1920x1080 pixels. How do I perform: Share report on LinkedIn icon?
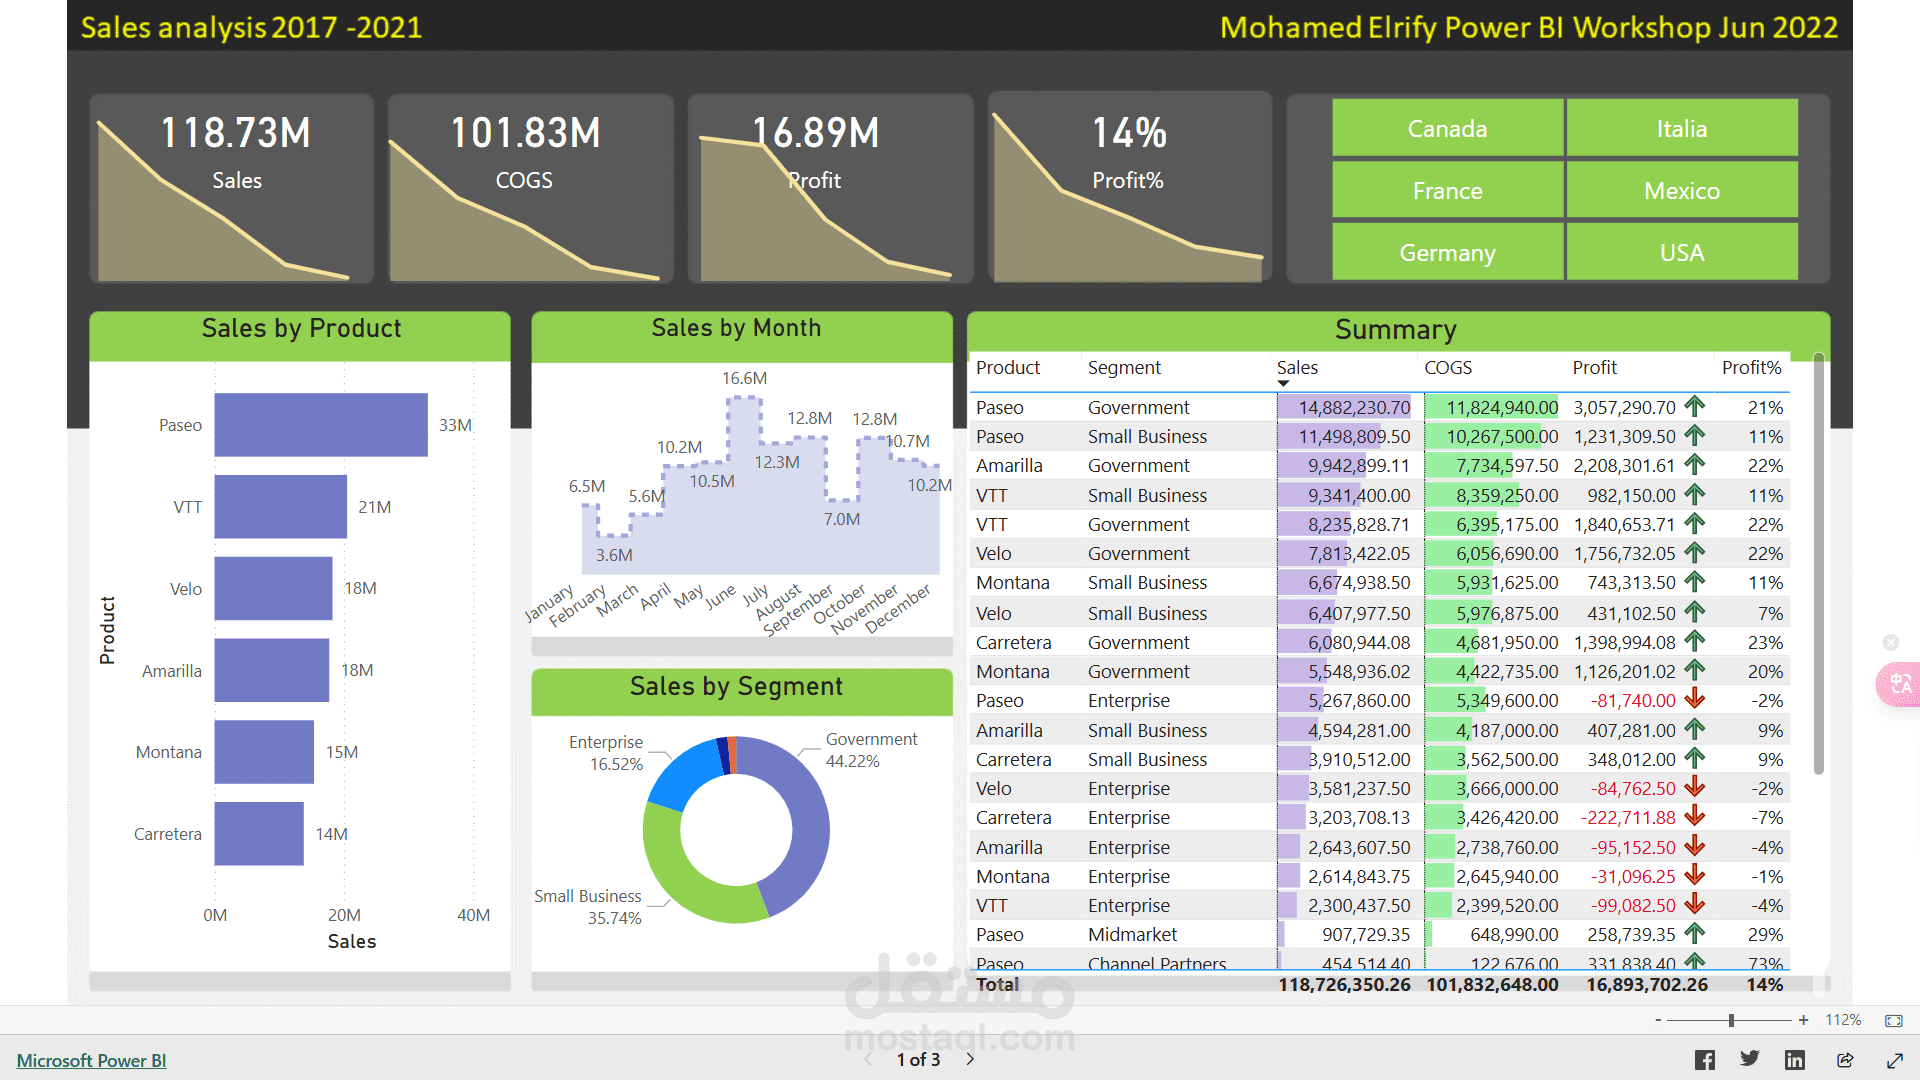click(x=1795, y=1060)
